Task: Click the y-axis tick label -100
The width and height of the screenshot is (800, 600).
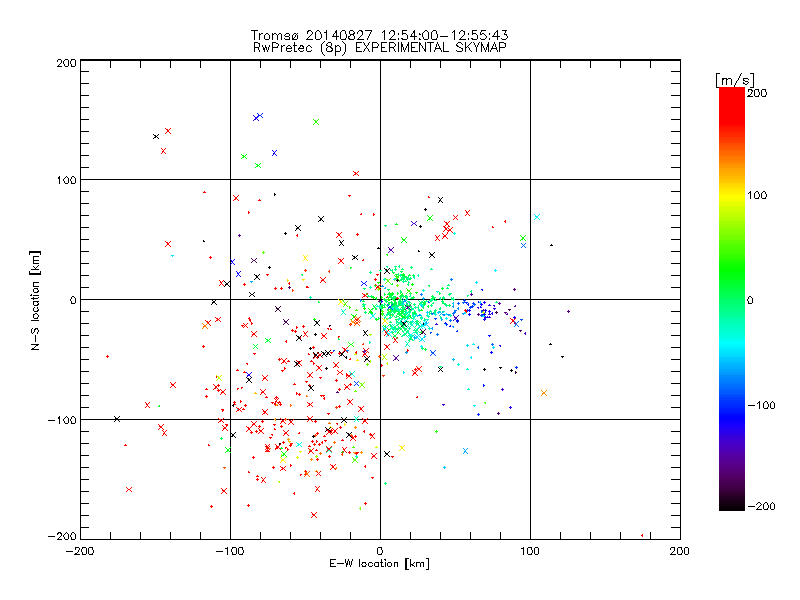Action: tap(62, 420)
